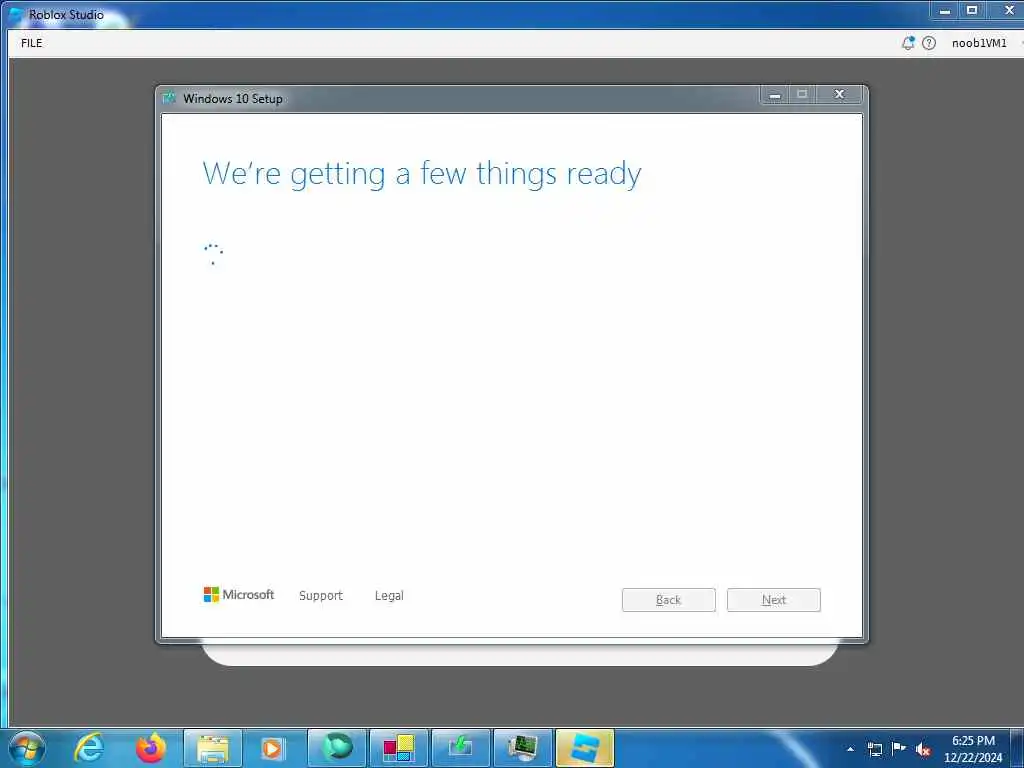Click the Next button in Windows 10 Setup

click(x=773, y=600)
